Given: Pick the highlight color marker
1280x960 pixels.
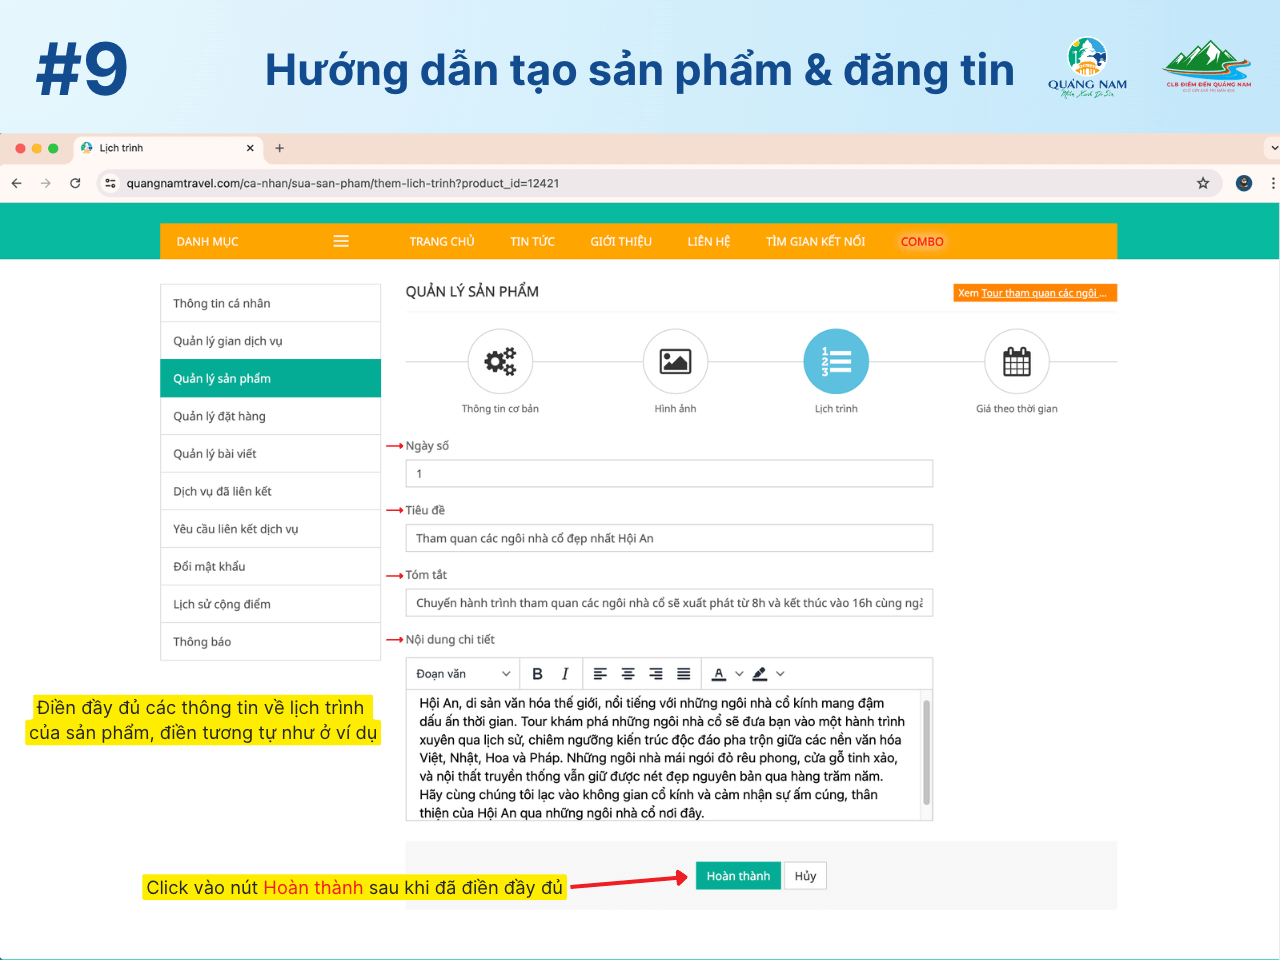Looking at the screenshot, I should coord(760,674).
